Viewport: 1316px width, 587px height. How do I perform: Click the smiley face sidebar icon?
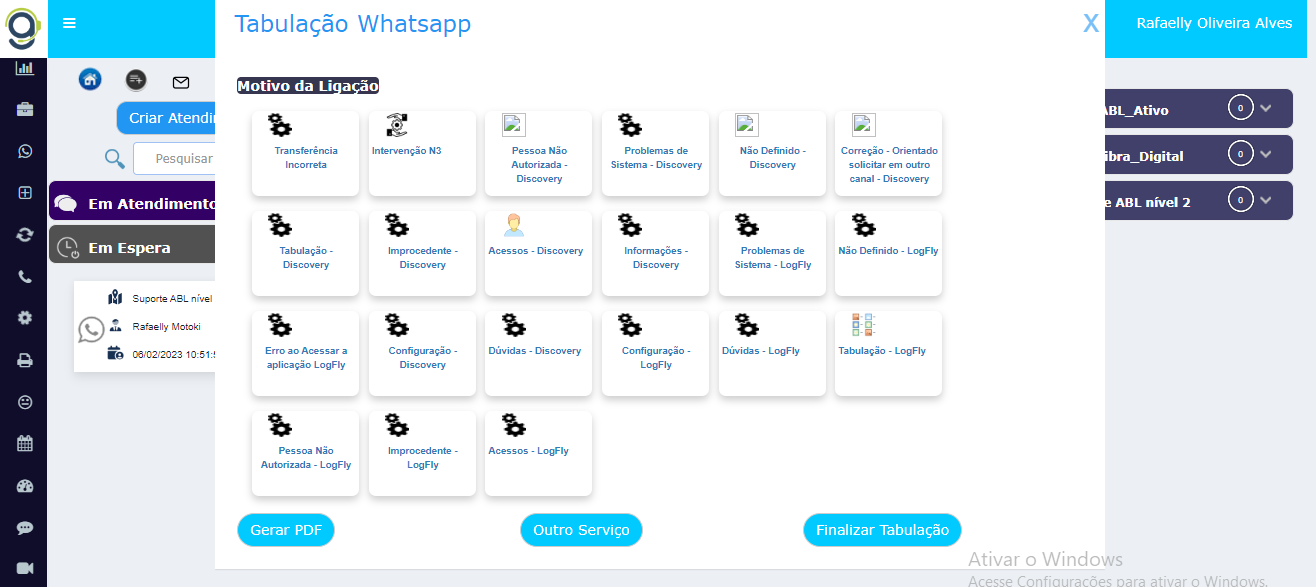(24, 402)
